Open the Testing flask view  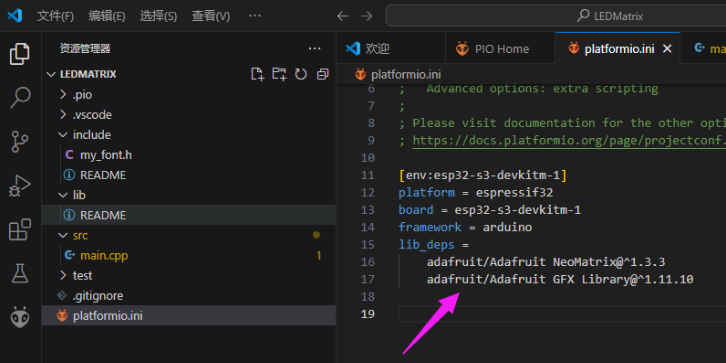pyautogui.click(x=20, y=273)
